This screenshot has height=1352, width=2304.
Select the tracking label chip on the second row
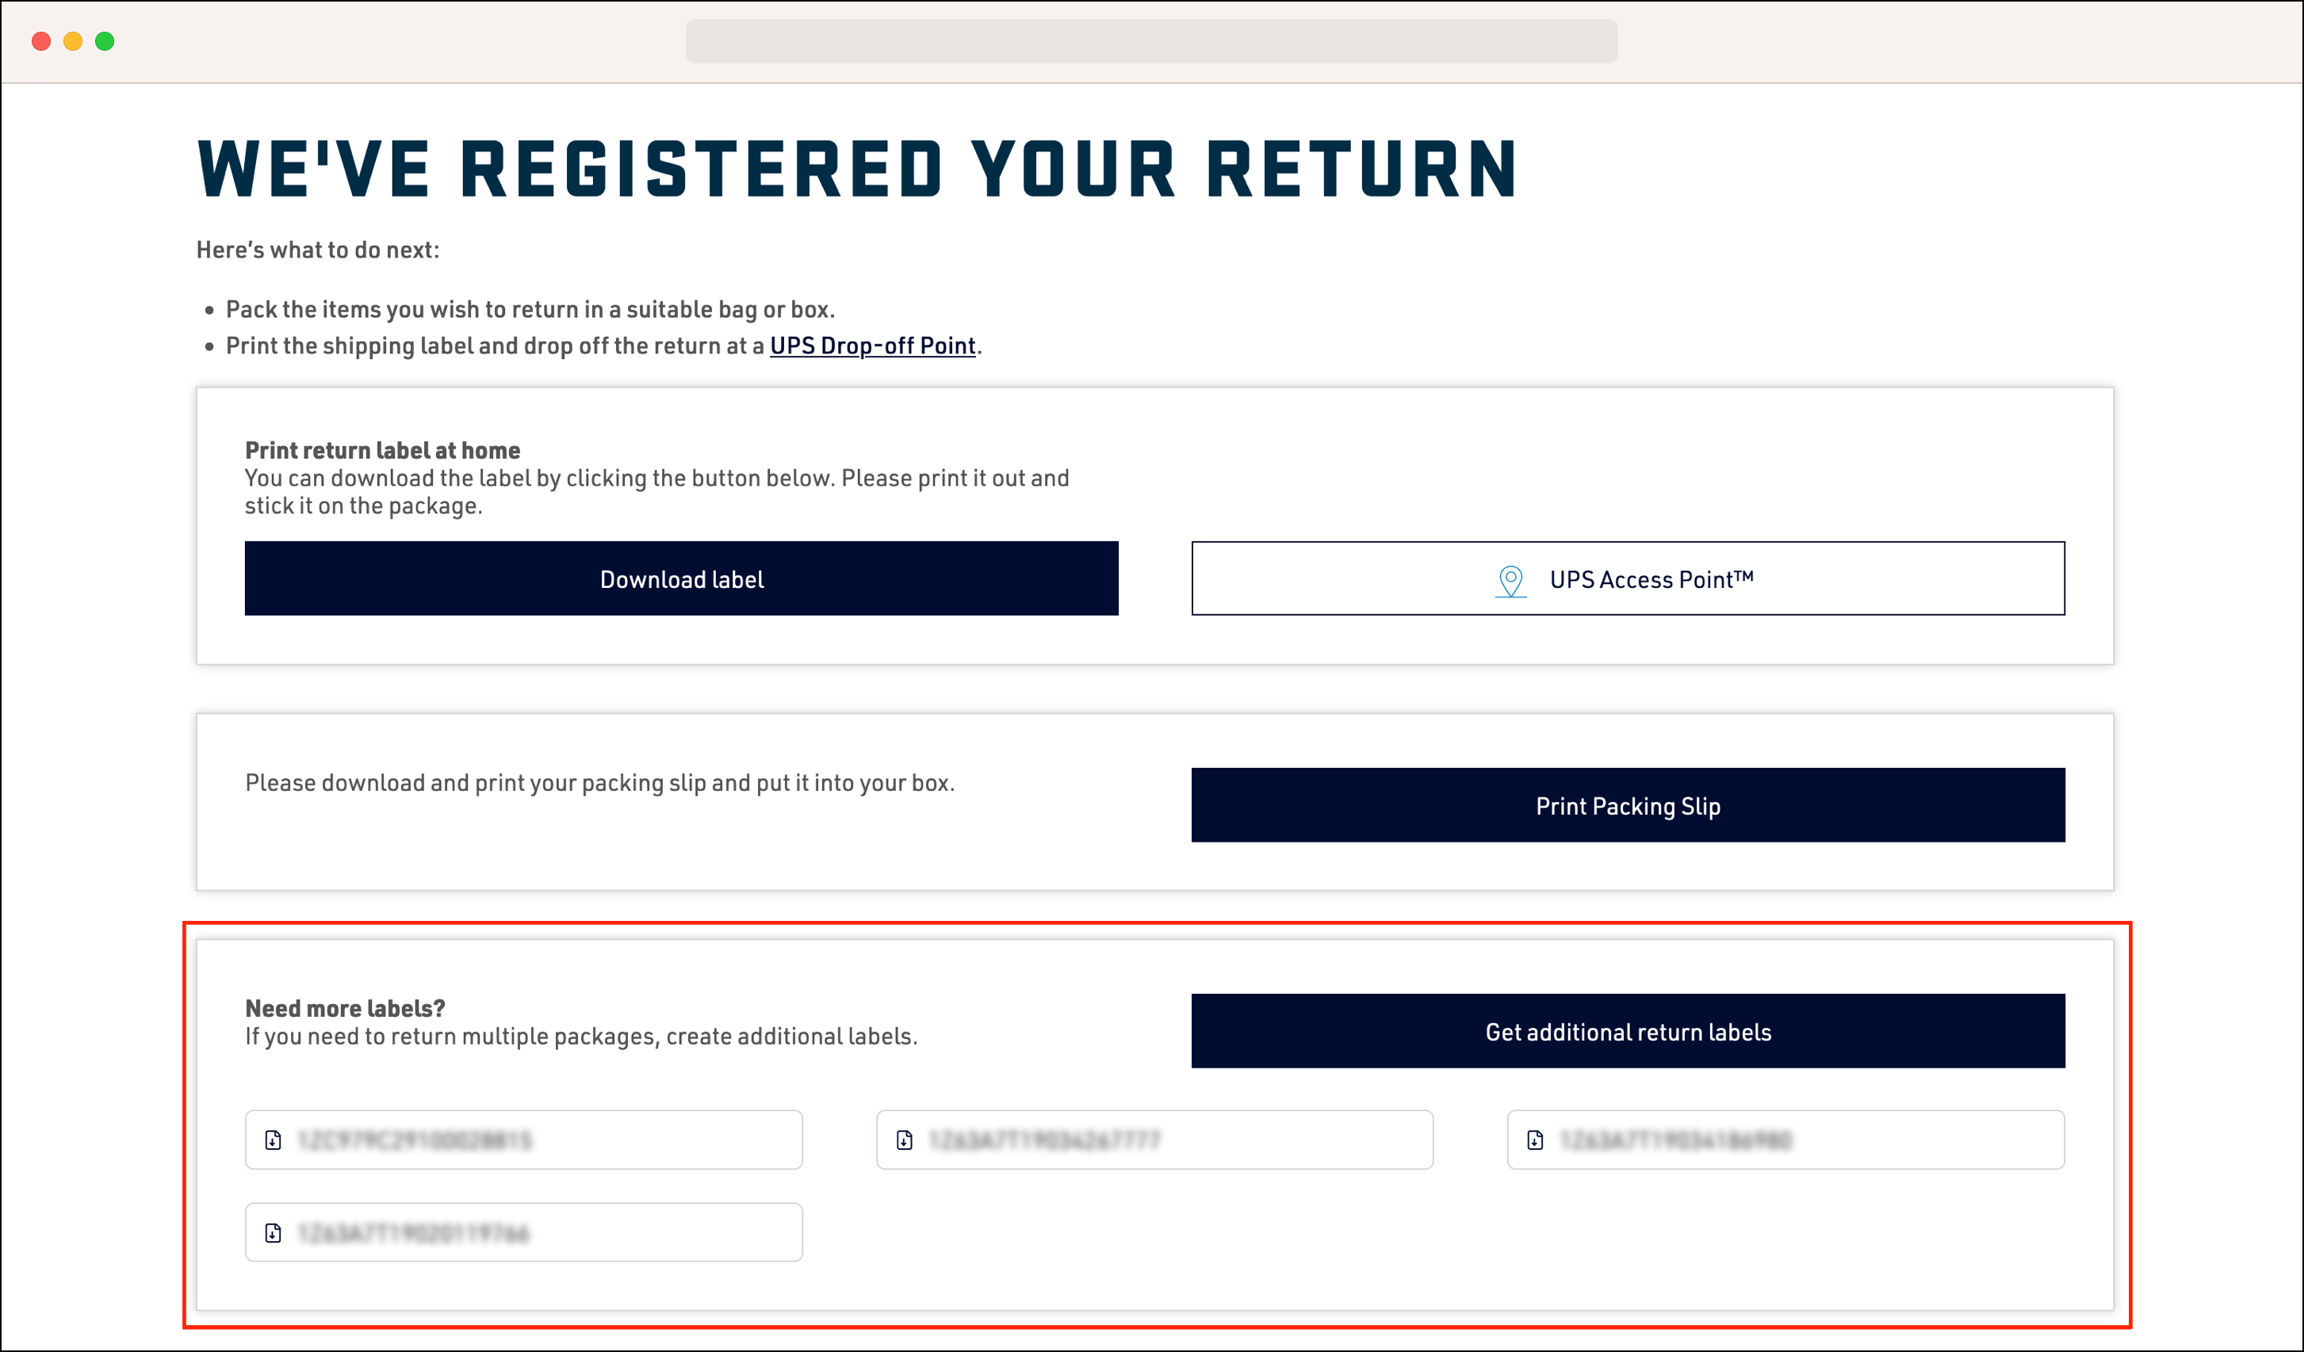pyautogui.click(x=523, y=1231)
